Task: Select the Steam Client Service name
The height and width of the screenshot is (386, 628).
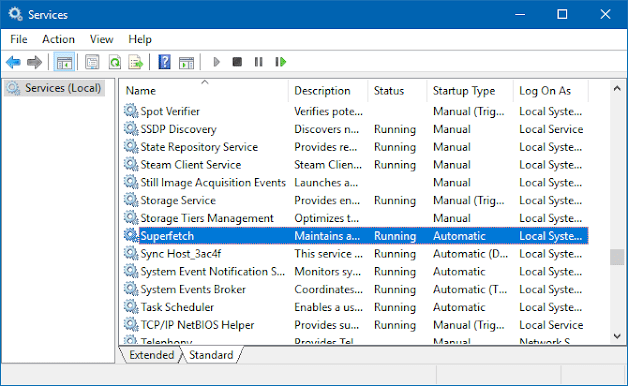Action: pyautogui.click(x=191, y=165)
